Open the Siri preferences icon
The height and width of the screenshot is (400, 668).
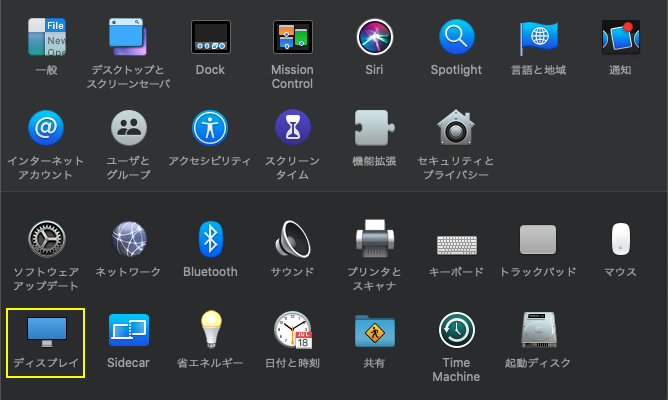click(374, 37)
